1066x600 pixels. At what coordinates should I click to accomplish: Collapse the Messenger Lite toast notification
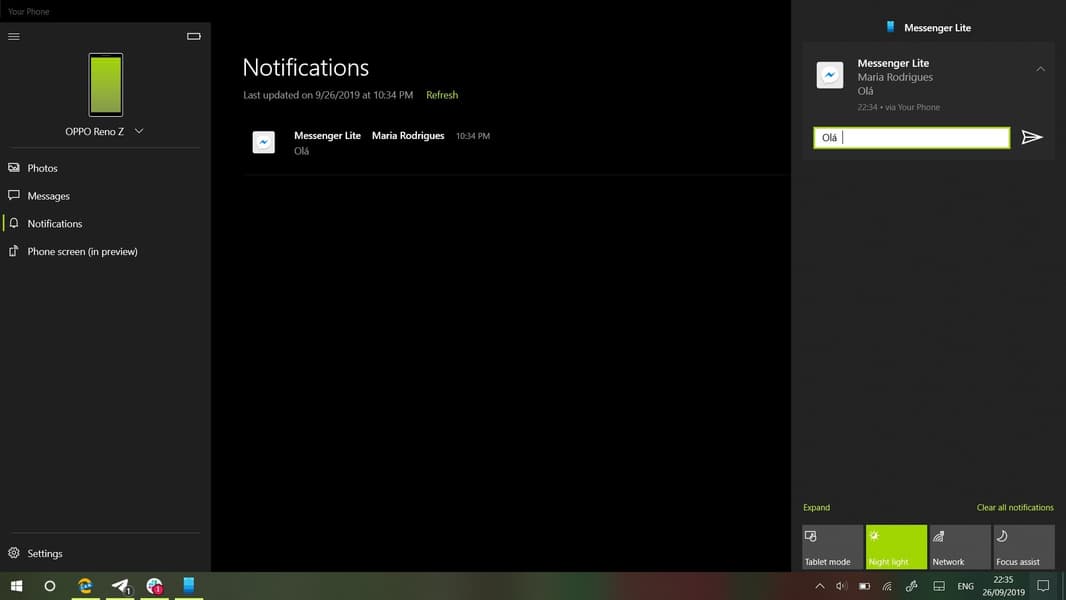coord(1040,69)
